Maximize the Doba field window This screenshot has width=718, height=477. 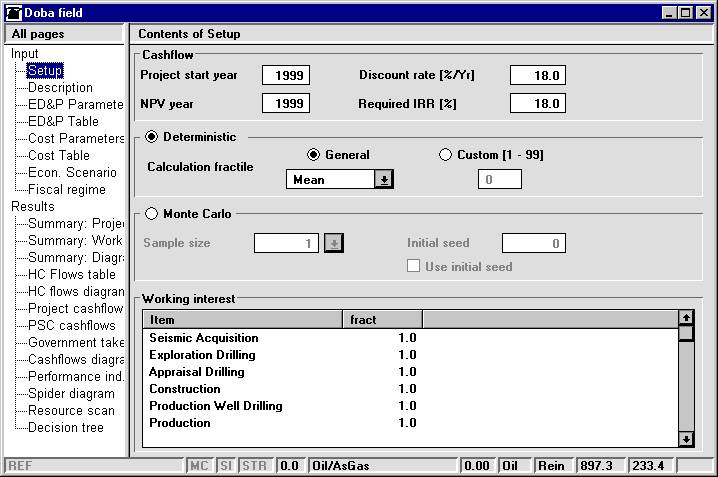[x=685, y=13]
